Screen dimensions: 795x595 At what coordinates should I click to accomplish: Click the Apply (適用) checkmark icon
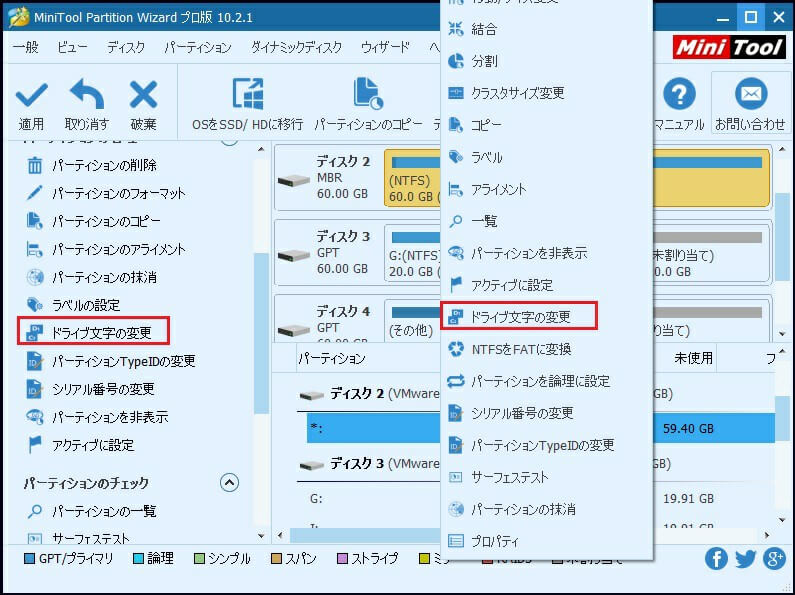(31, 95)
